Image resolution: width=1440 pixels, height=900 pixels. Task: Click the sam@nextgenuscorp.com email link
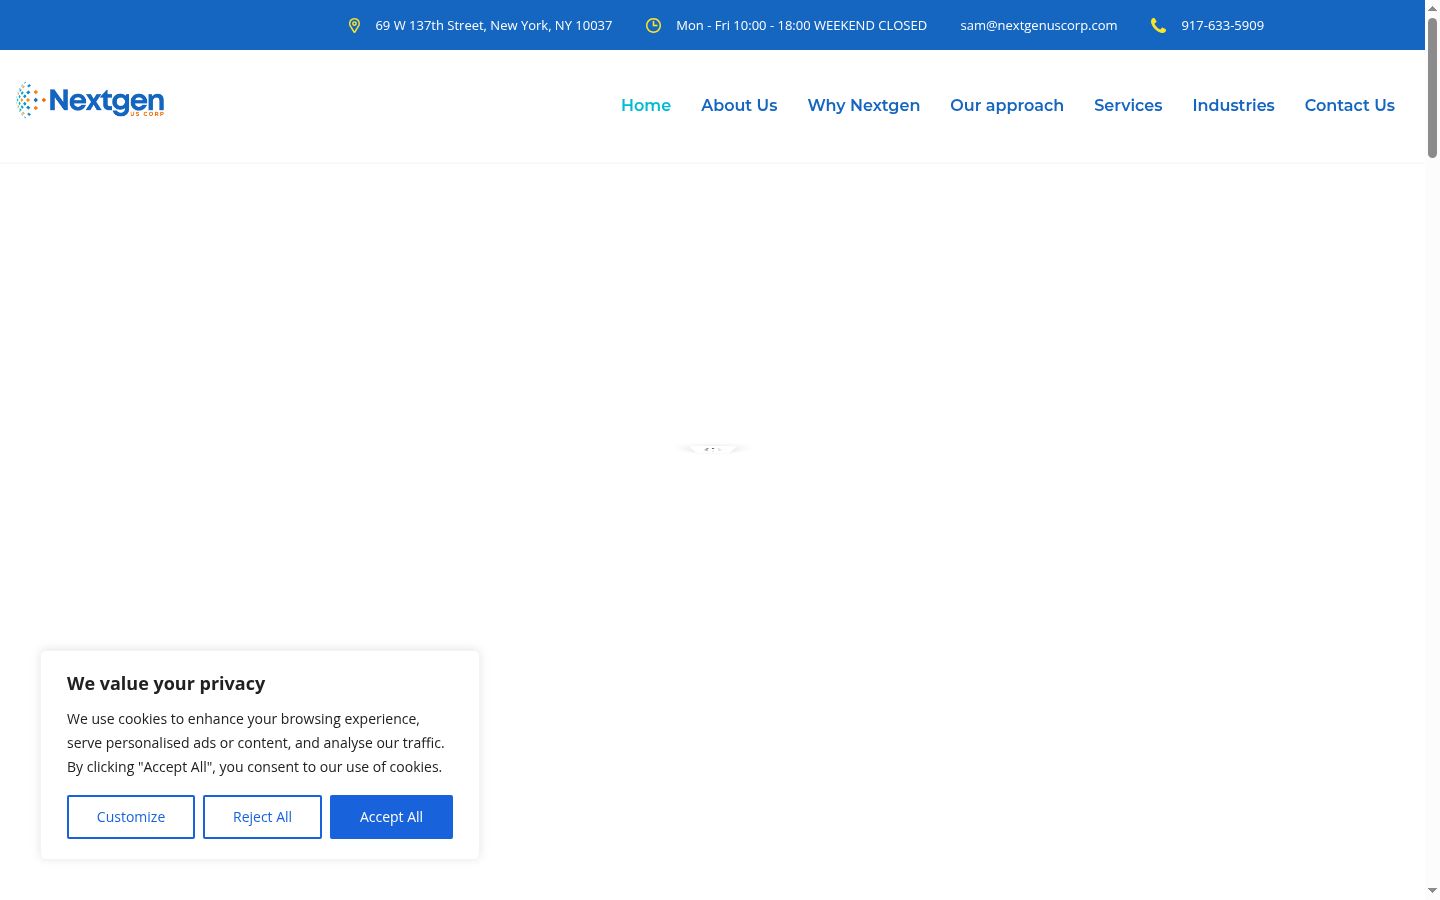pos(1039,26)
